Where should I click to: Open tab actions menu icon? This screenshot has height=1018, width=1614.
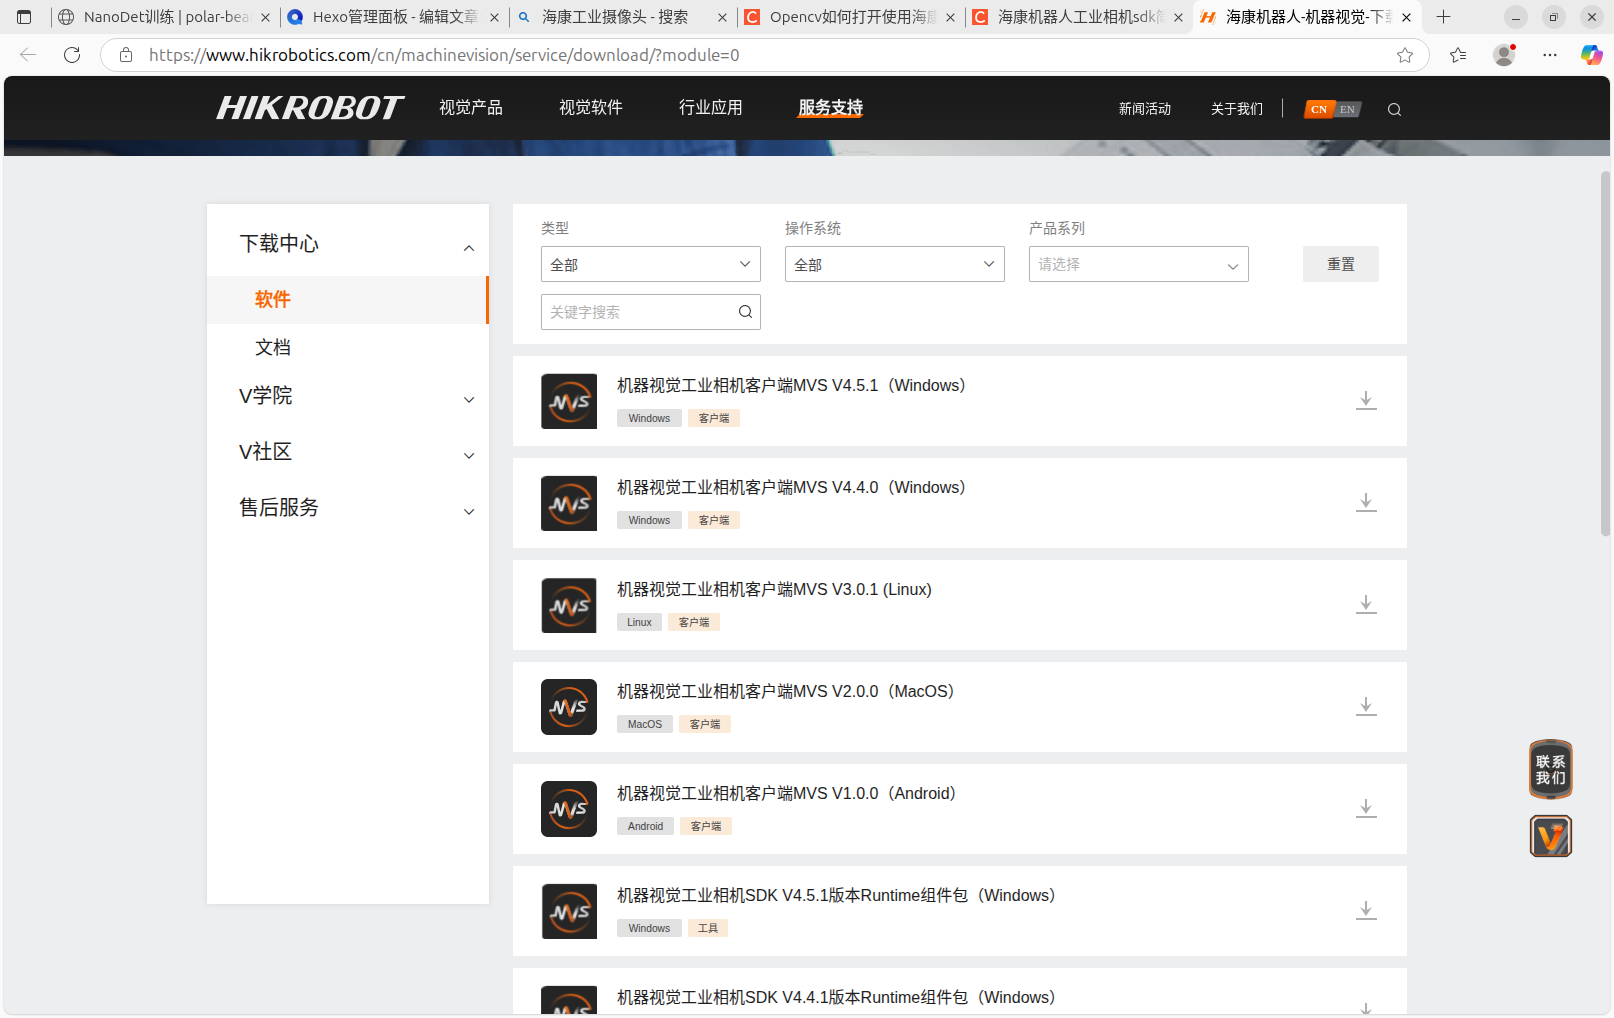pyautogui.click(x=24, y=17)
